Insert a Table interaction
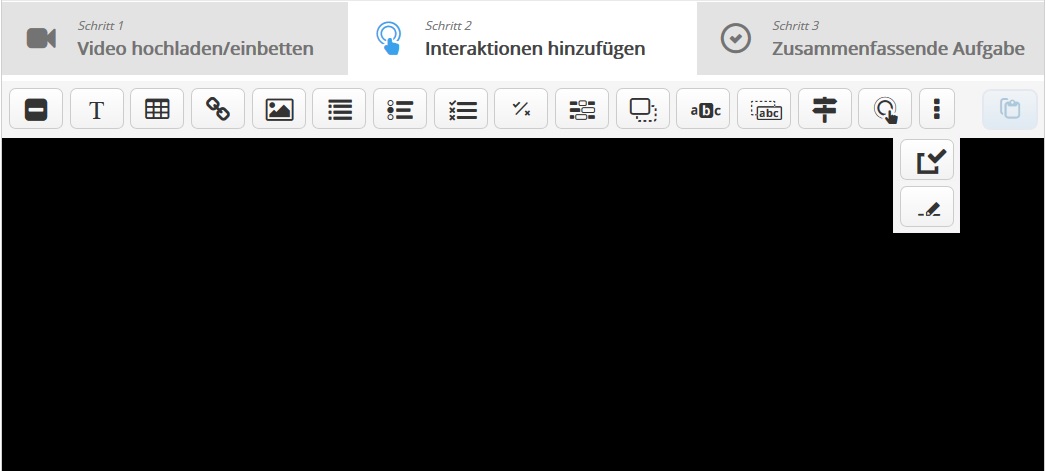Screen dimensions: 1046x471 coord(157,109)
